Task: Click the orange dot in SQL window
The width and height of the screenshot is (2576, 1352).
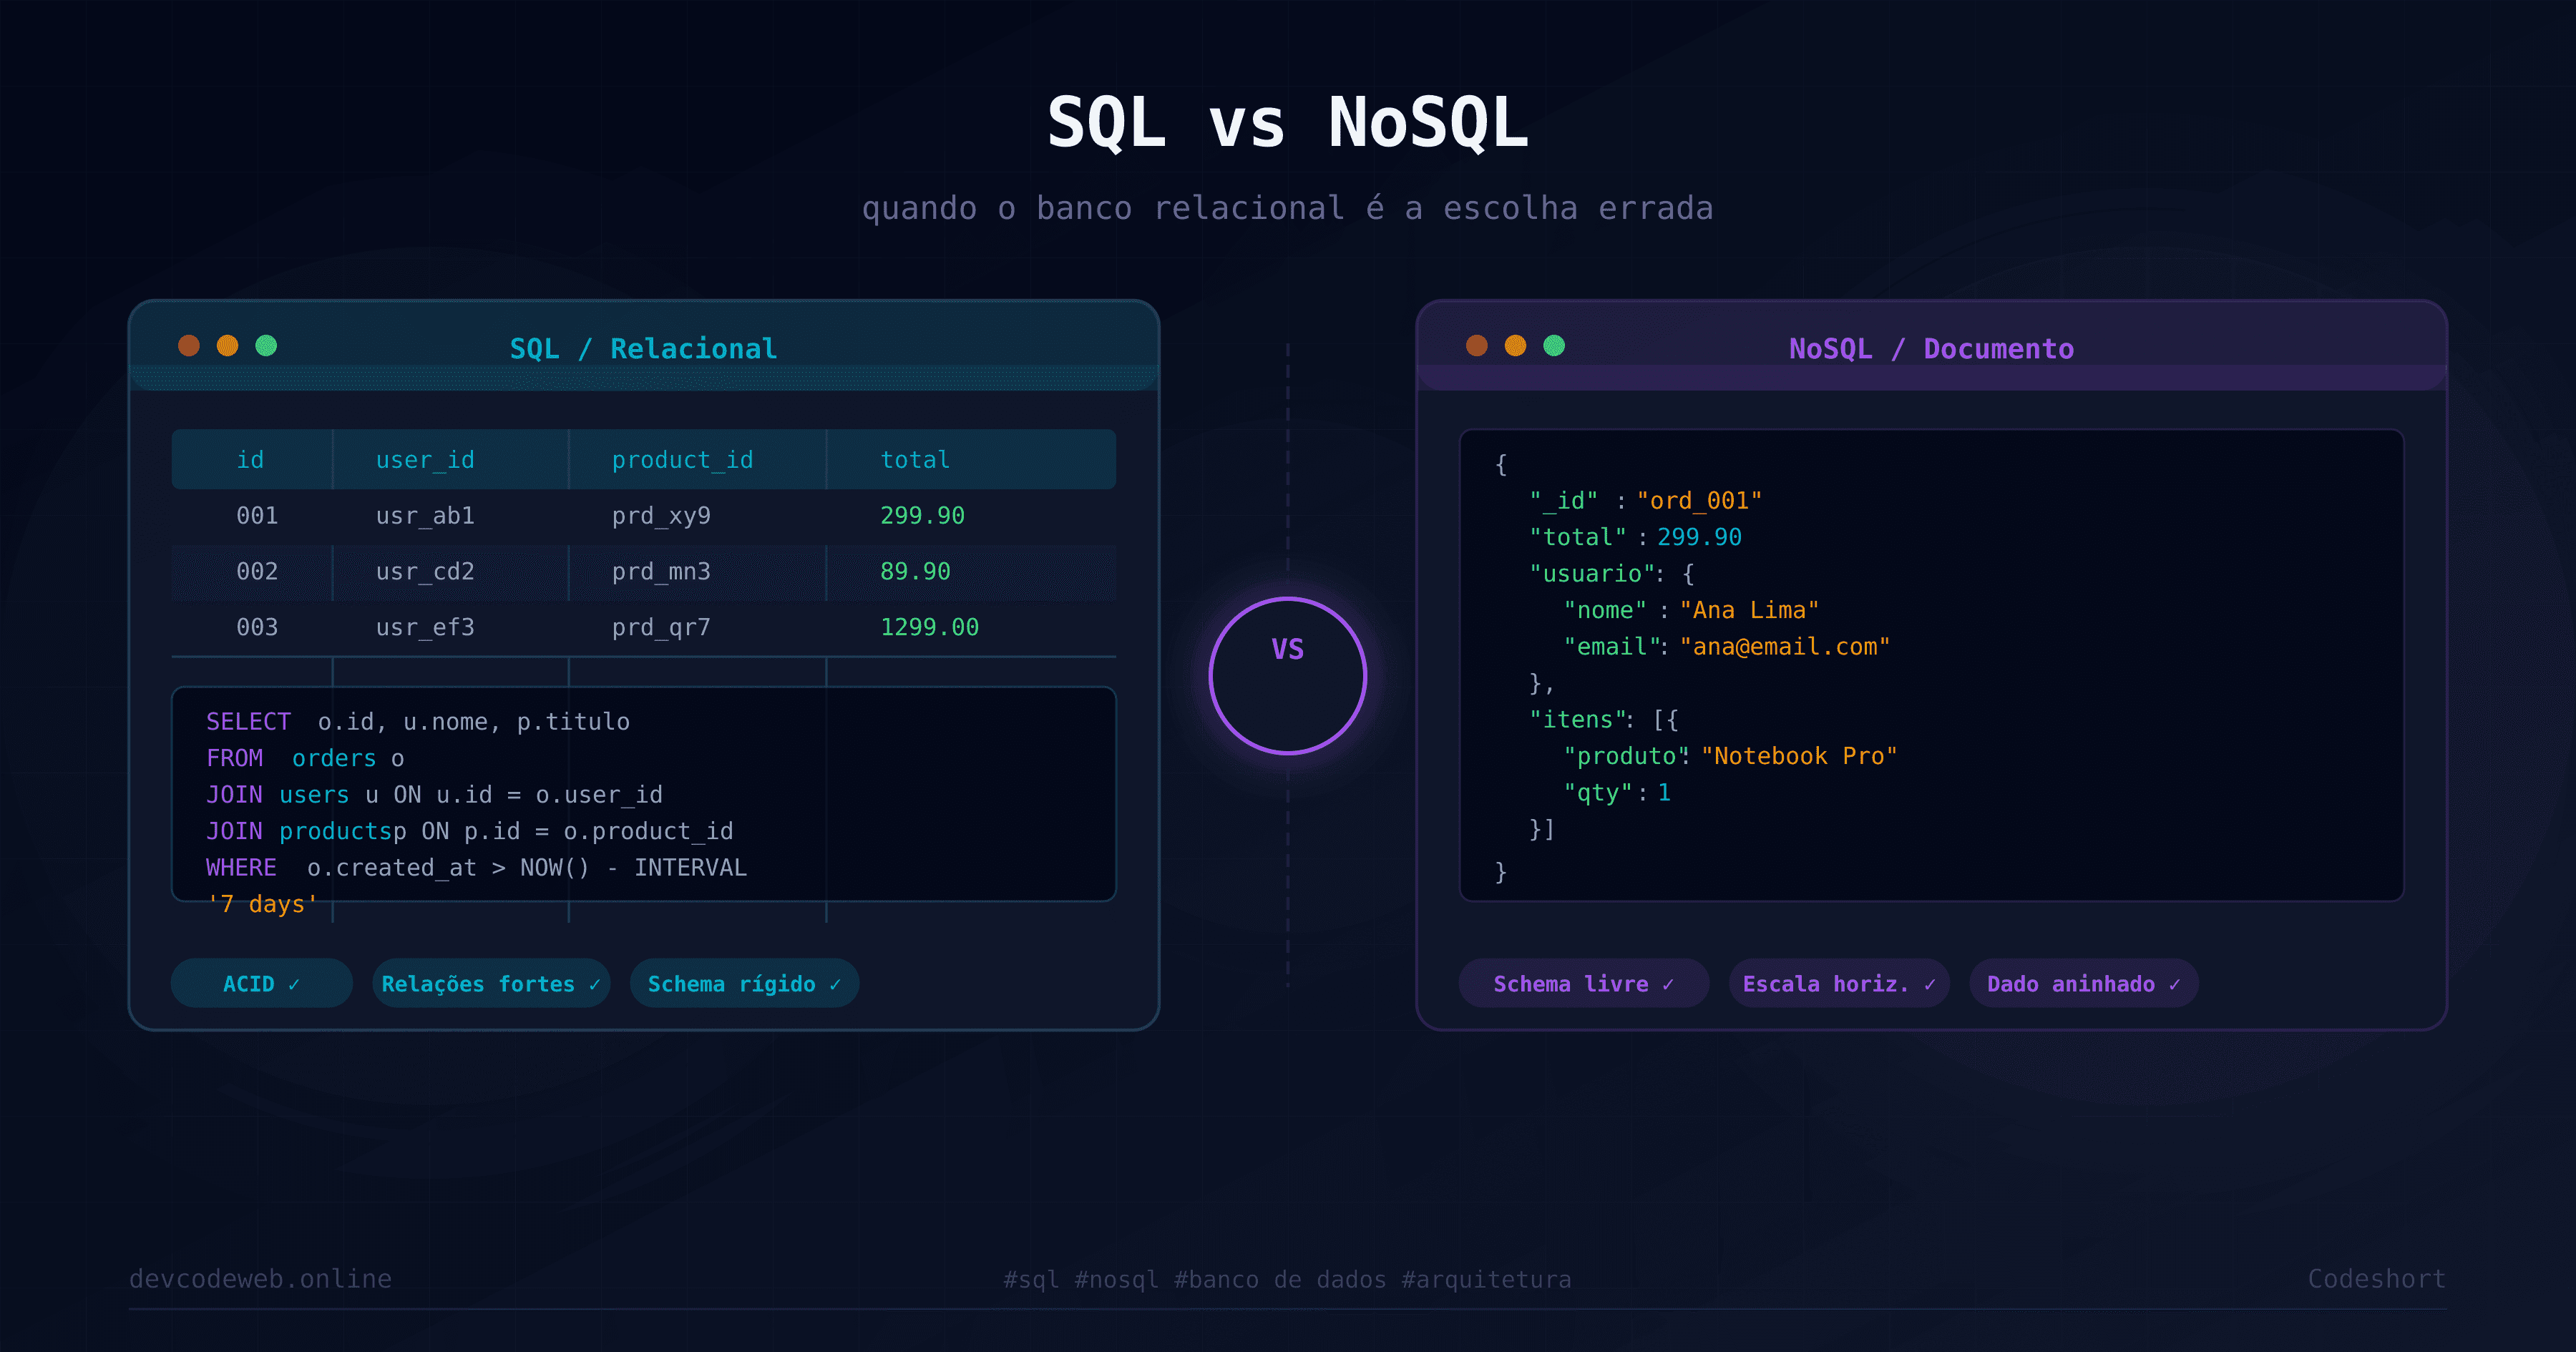Action: point(228,346)
